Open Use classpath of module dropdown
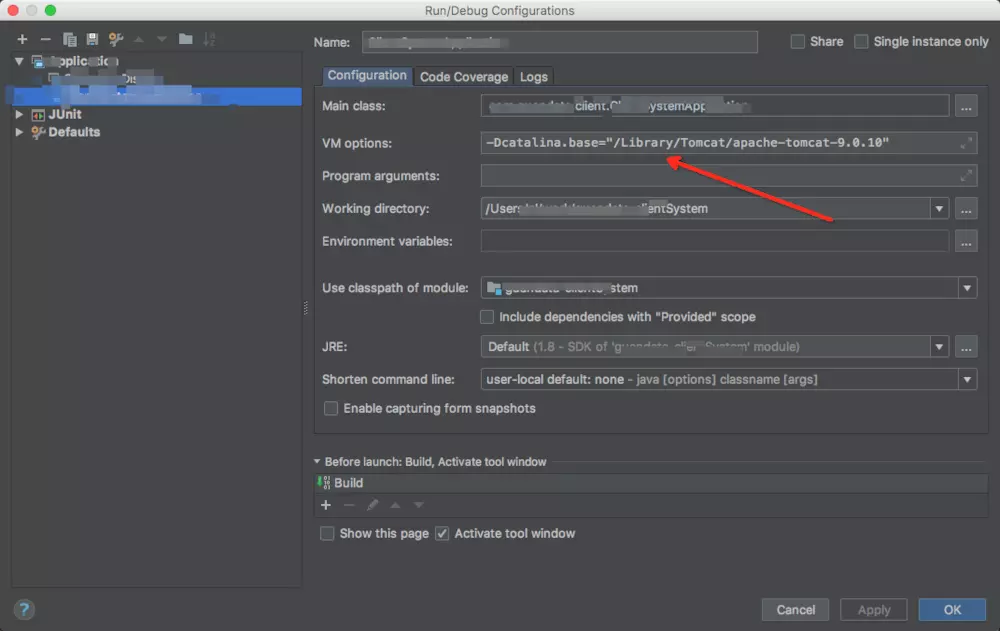The width and height of the screenshot is (1000, 631). pos(967,288)
